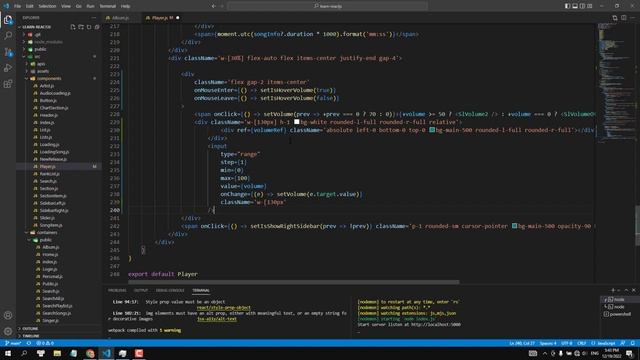Open the Help menu
Screen dimensions: 640x360
click(x=126, y=6)
